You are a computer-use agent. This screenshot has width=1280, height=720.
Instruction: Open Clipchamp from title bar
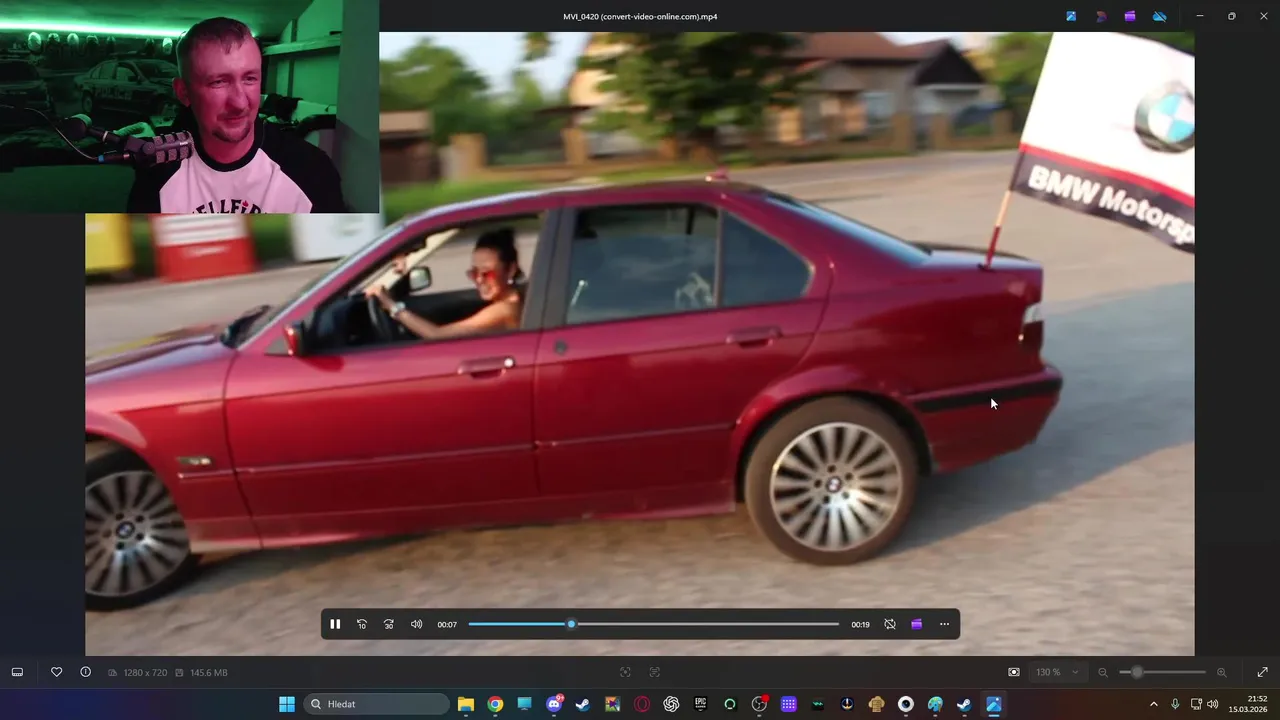[1130, 16]
